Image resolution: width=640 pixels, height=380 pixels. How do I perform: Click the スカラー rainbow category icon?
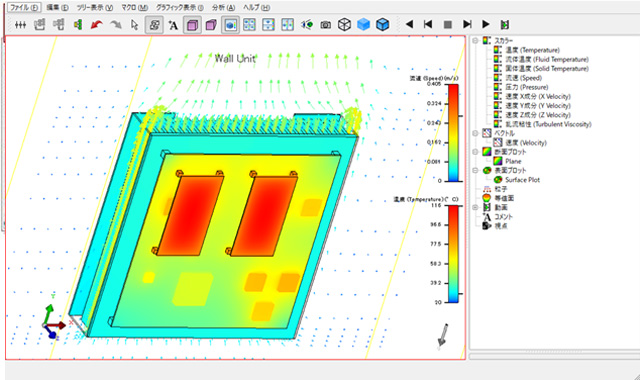[486, 40]
